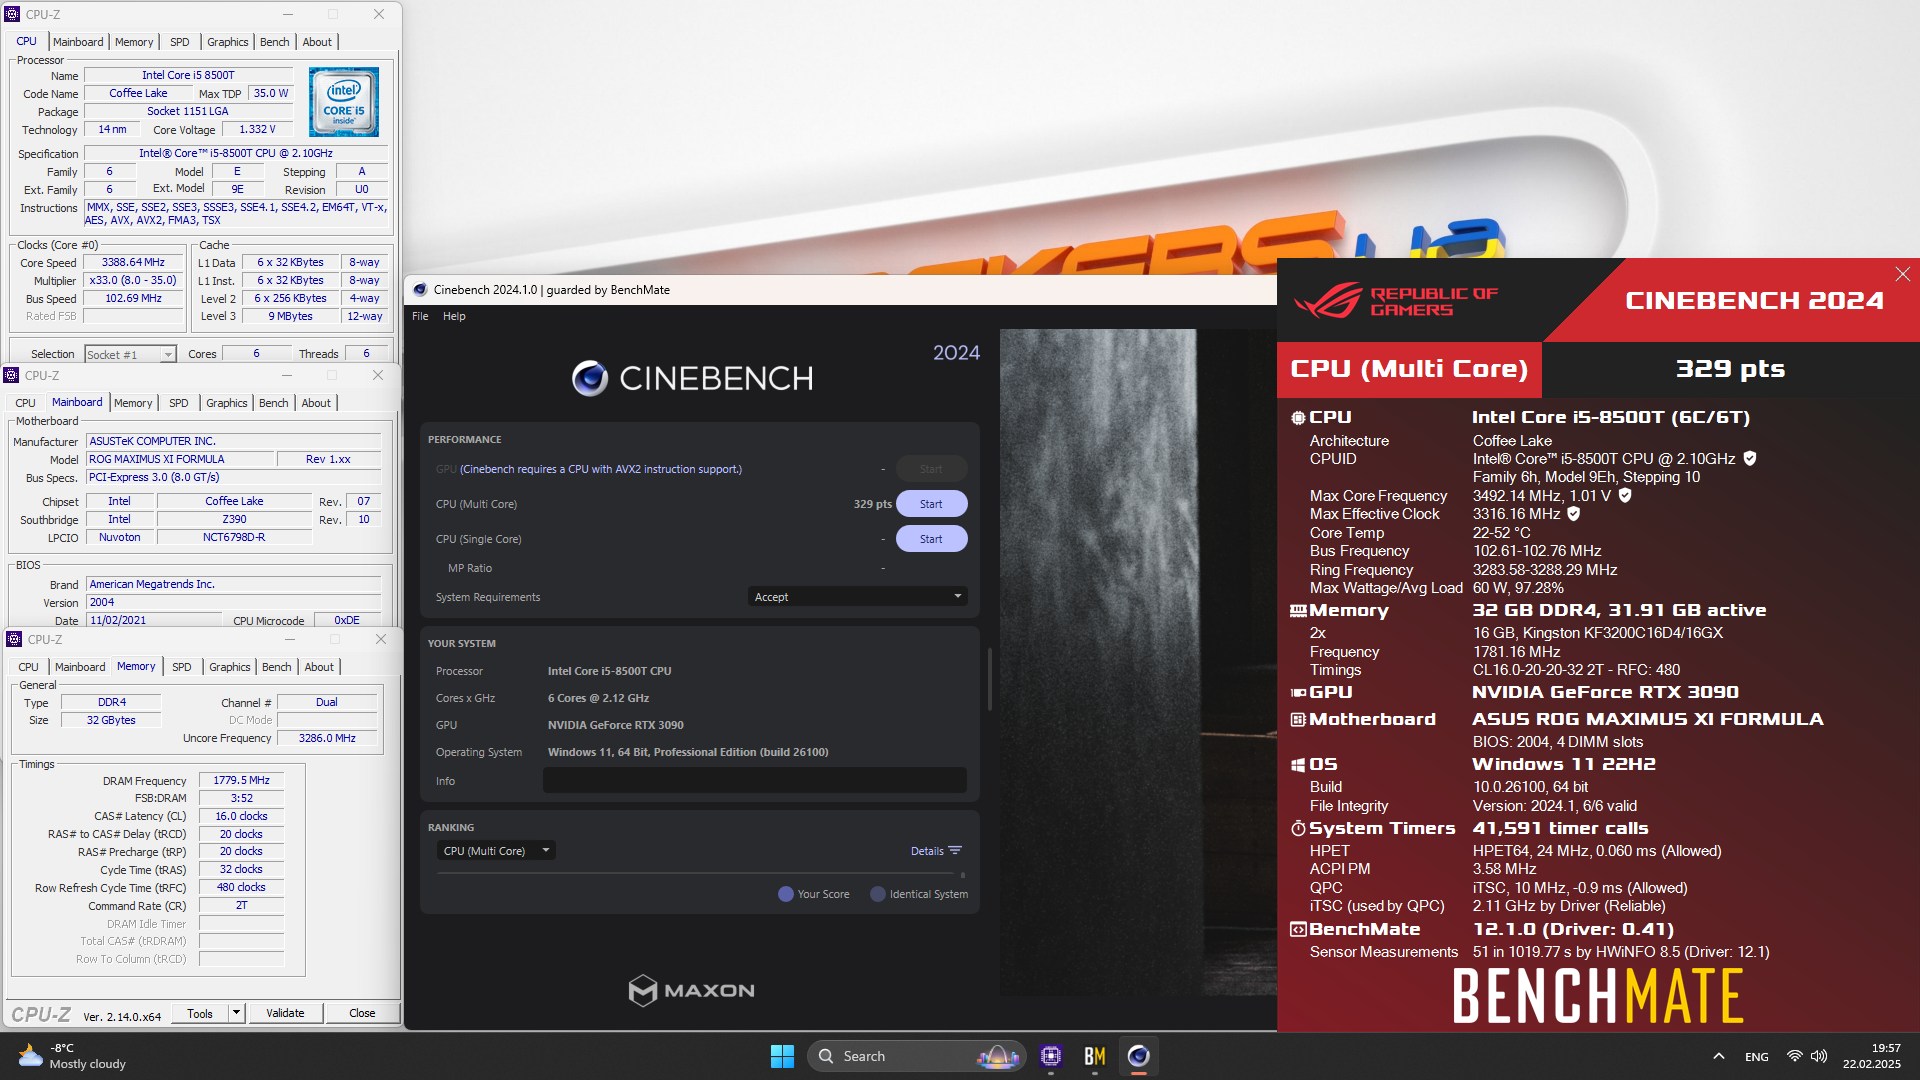
Task: Select Graphics tab in bottom CPU-Z window
Action: coord(229,667)
